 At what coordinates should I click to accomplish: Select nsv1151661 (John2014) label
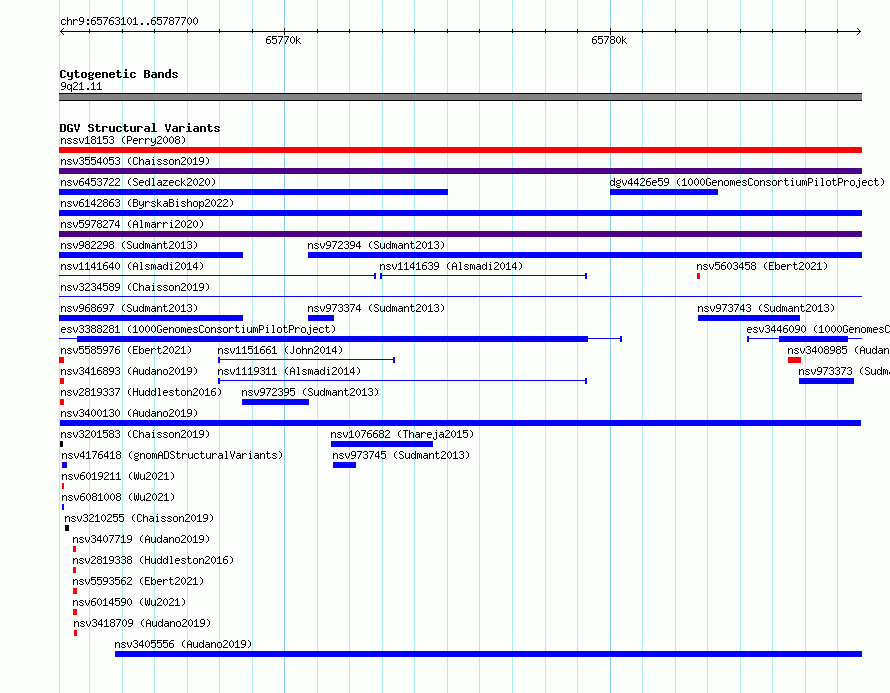pyautogui.click(x=280, y=350)
